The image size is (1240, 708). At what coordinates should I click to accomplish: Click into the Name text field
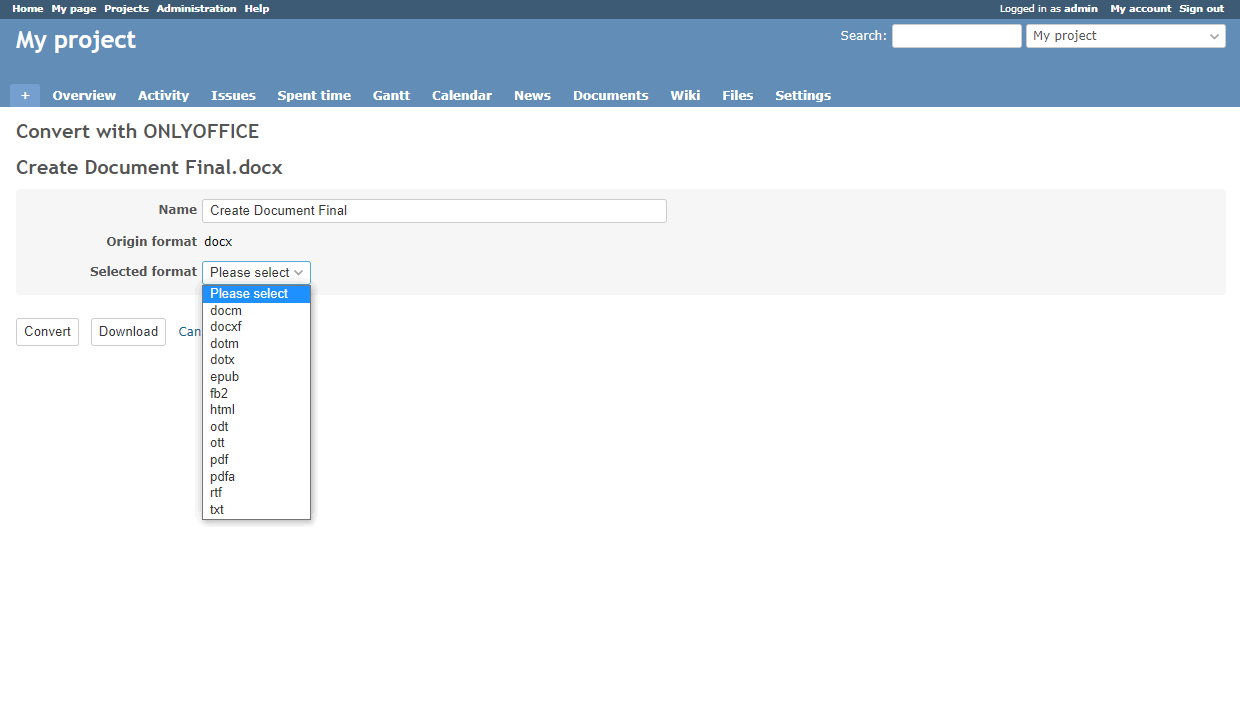(434, 211)
